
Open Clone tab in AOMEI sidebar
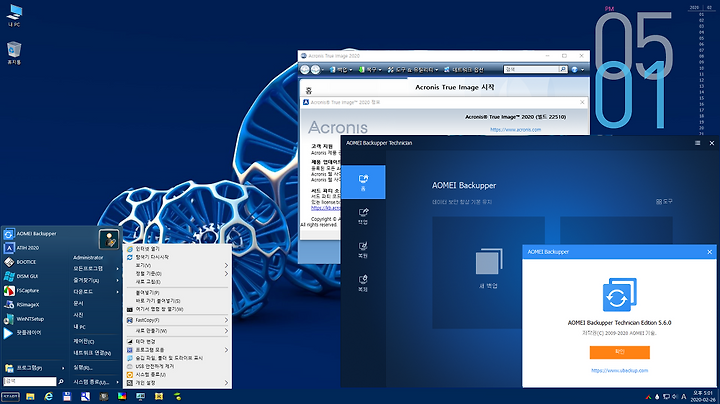[x=363, y=283]
